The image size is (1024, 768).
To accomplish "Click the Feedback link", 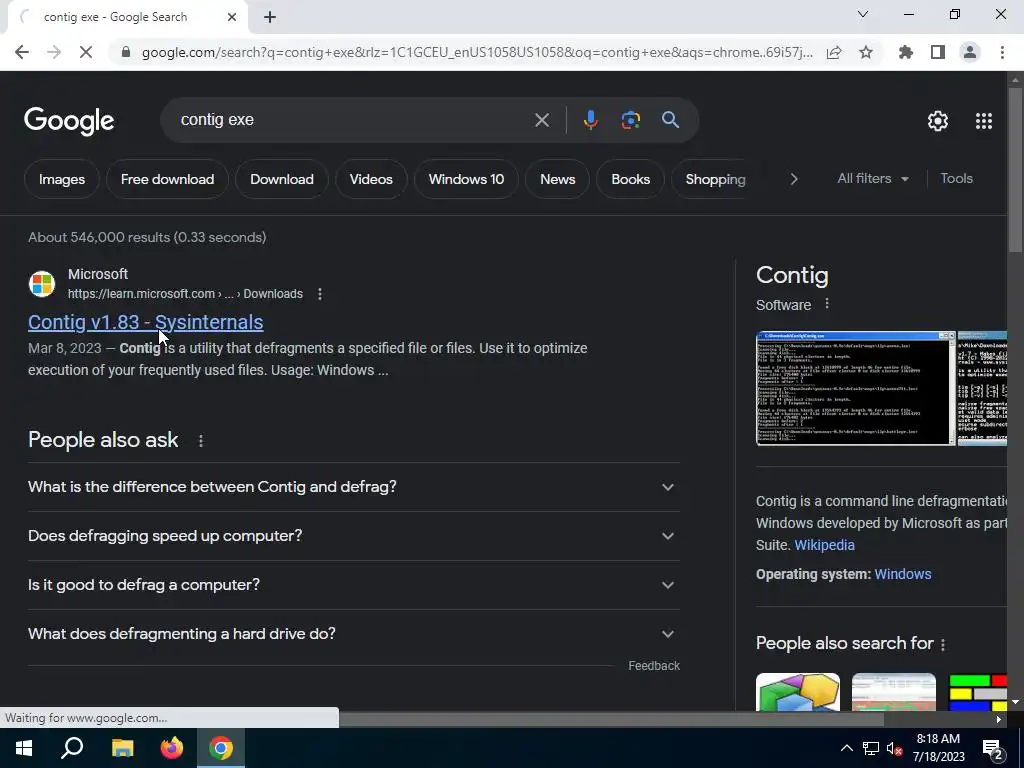I will (x=654, y=665).
